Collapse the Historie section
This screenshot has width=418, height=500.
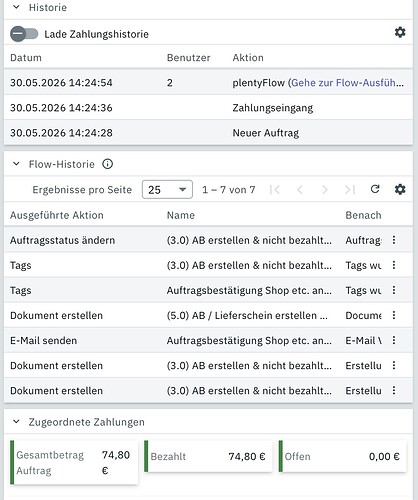pyautogui.click(x=16, y=7)
